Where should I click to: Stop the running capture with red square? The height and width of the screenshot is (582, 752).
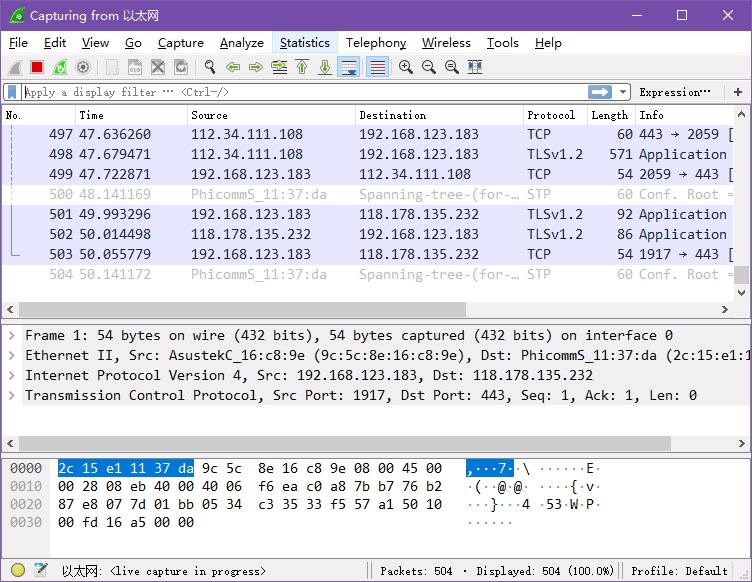[37, 67]
